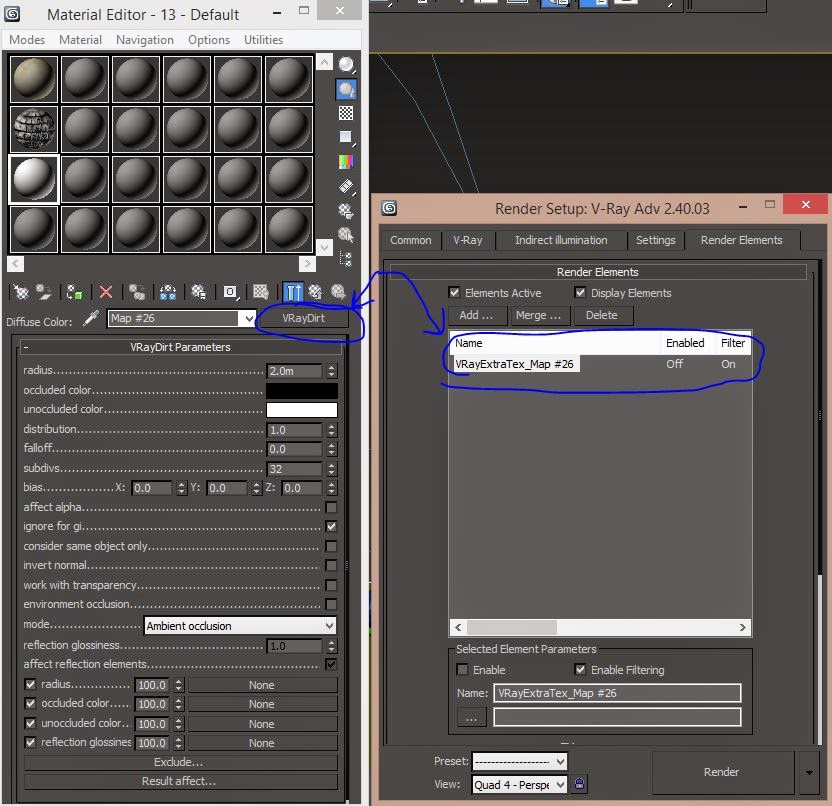Click the VRayDirt map type button
The height and width of the screenshot is (806, 832).
tap(303, 318)
